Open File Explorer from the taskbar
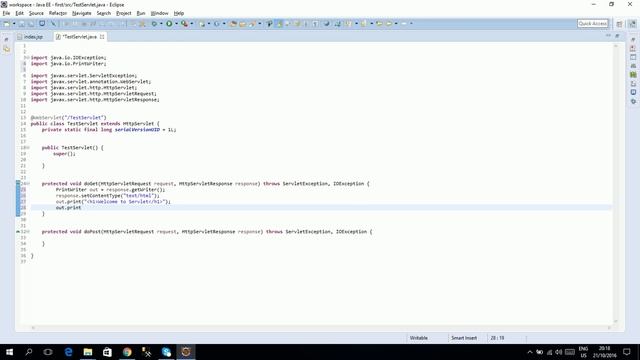640x360 pixels. (x=88, y=352)
